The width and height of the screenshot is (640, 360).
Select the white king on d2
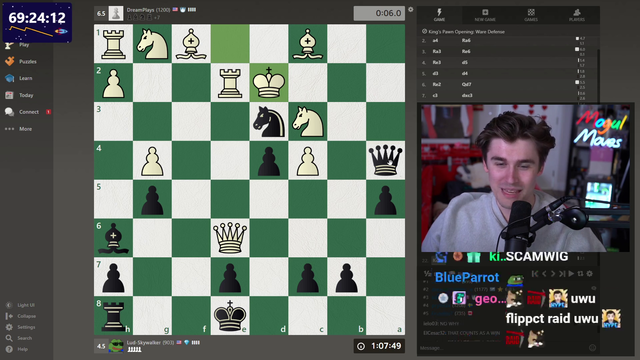tap(269, 82)
